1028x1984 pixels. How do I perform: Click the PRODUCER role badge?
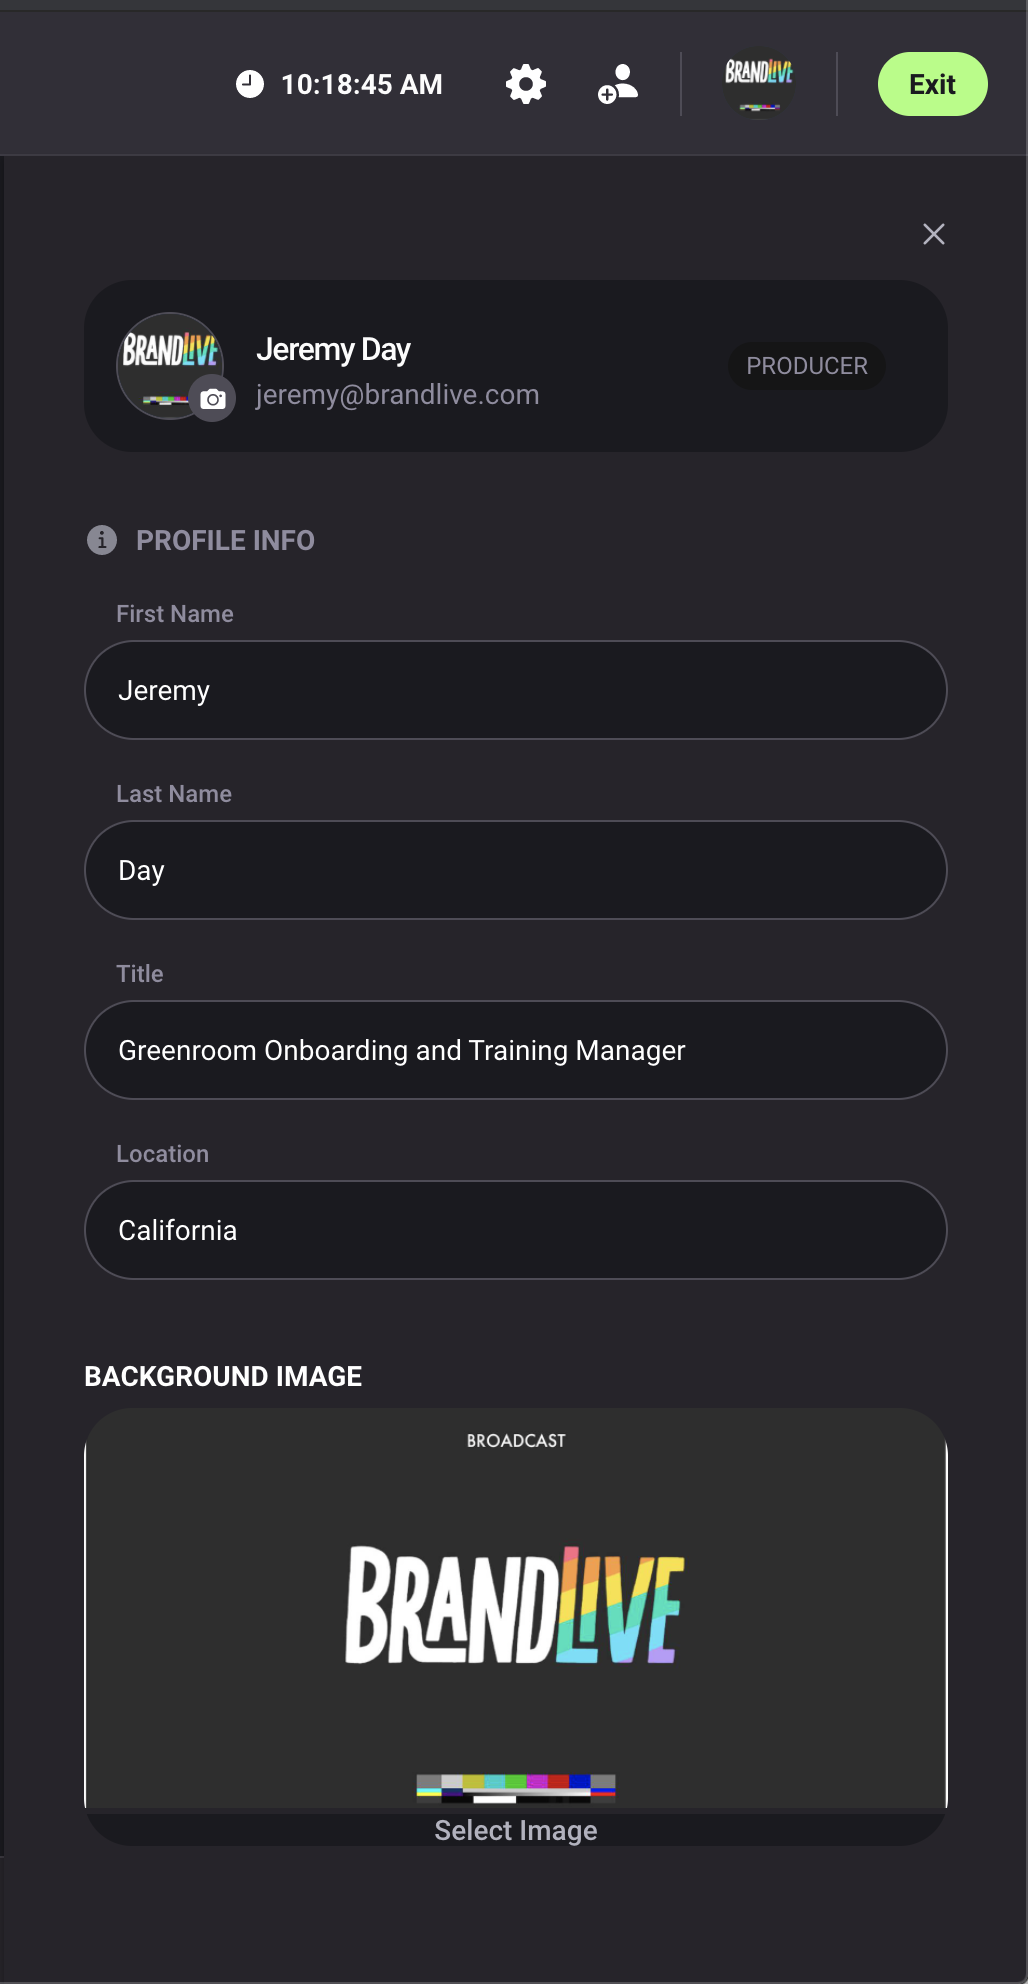[807, 366]
